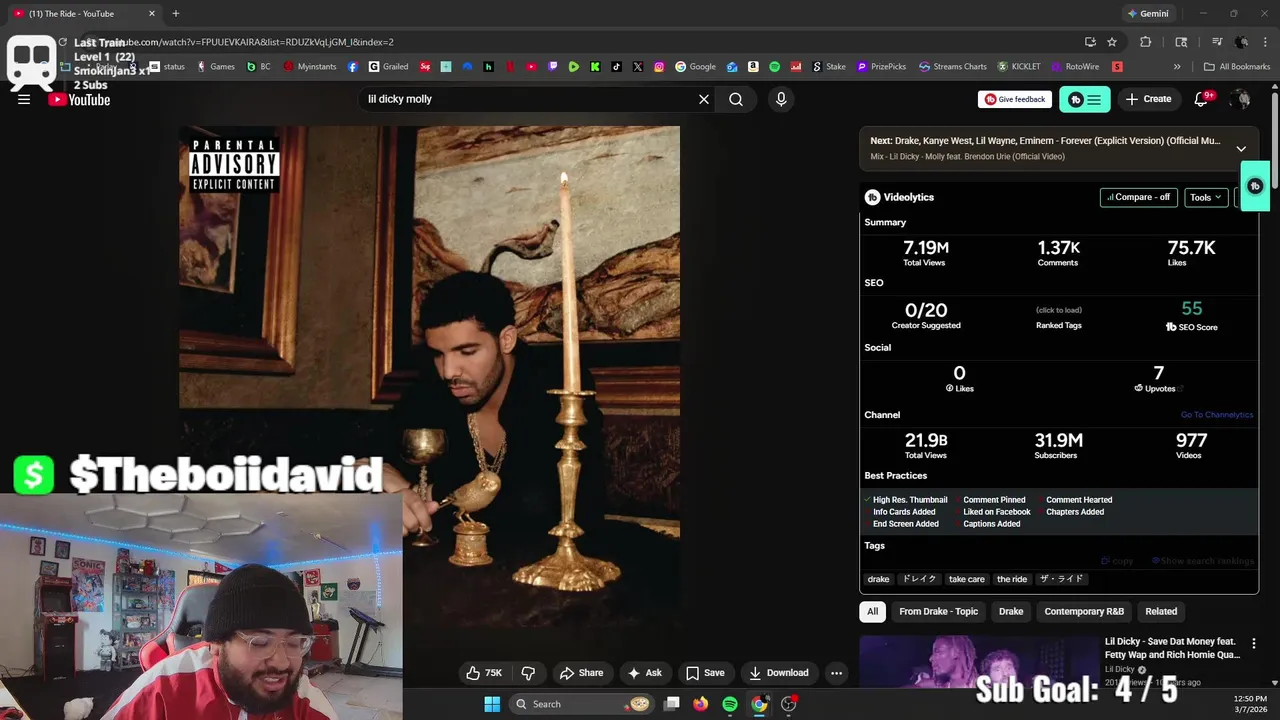Click the Ask button
Image resolution: width=1280 pixels, height=720 pixels.
[645, 673]
